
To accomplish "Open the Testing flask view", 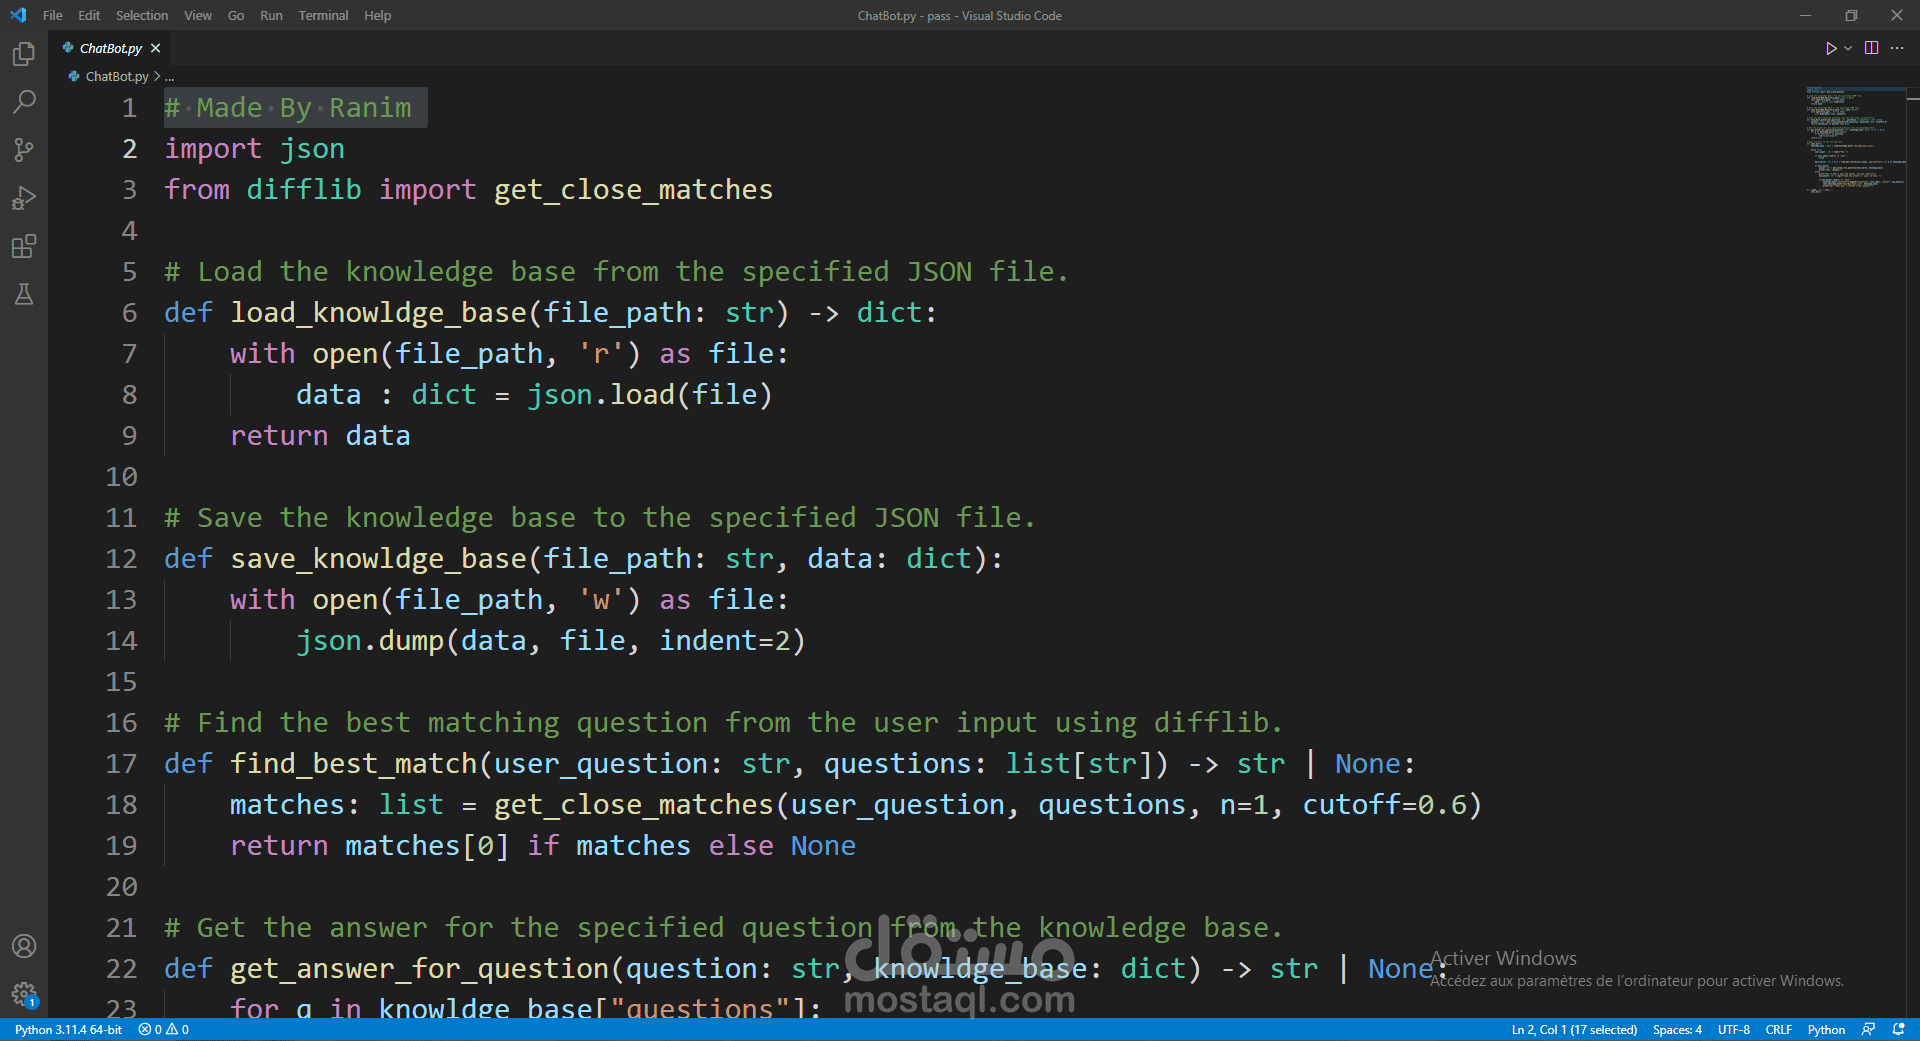I will [x=24, y=294].
